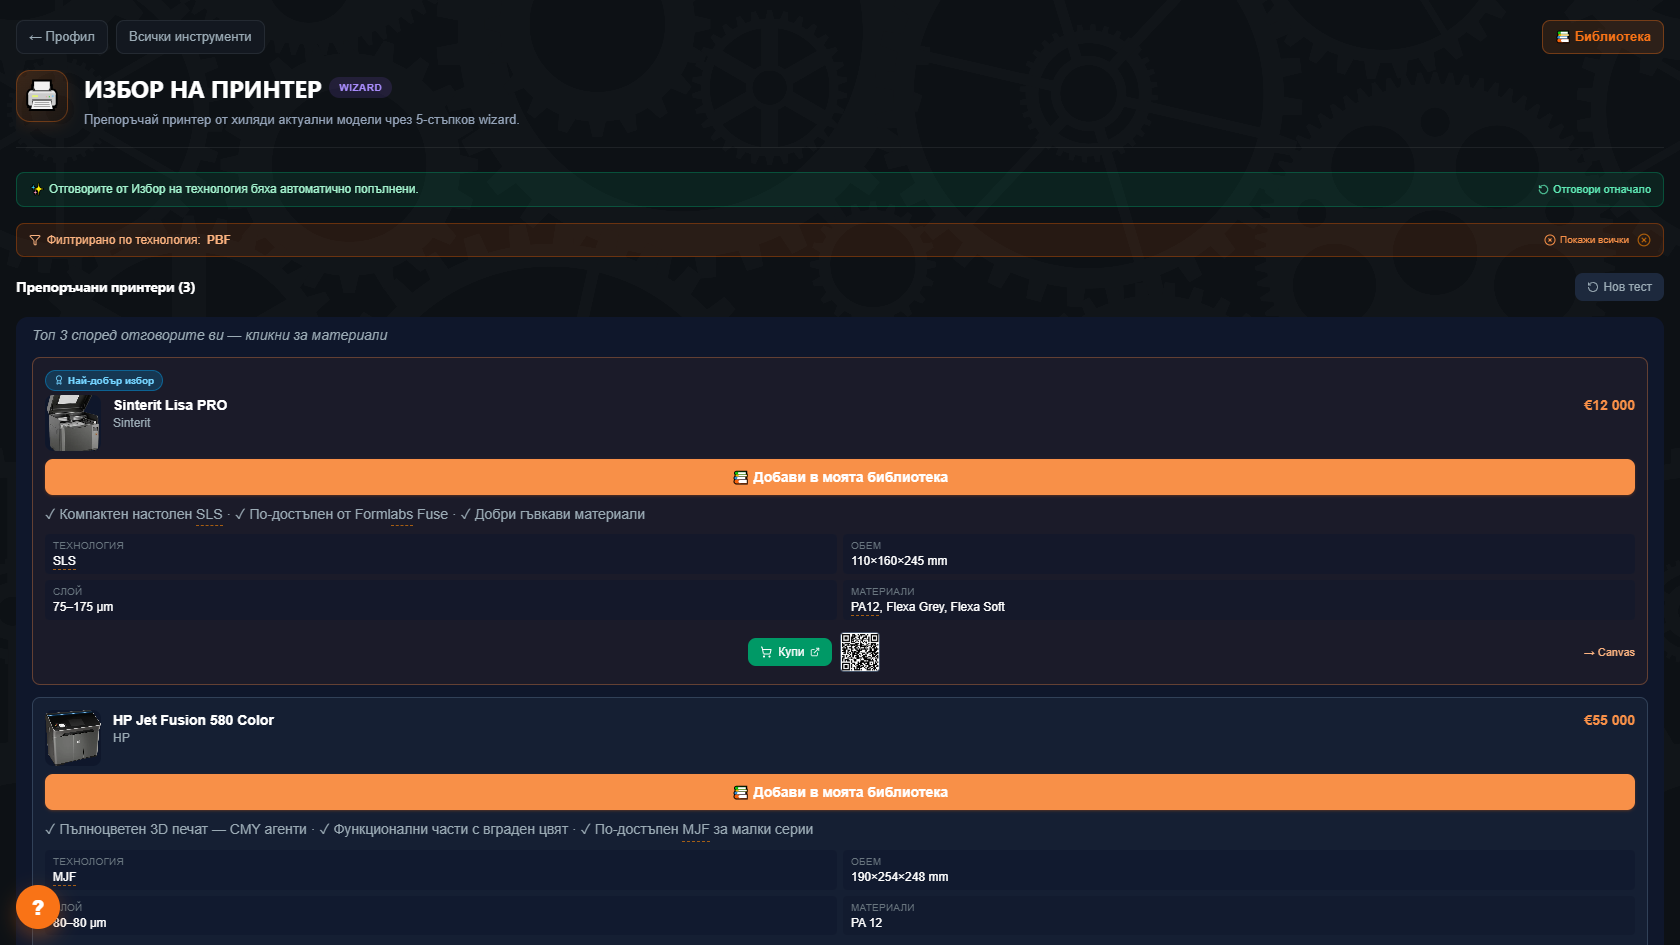The width and height of the screenshot is (1680, 945).
Task: Add HP Jet Fusion 580 to library
Action: 840,792
